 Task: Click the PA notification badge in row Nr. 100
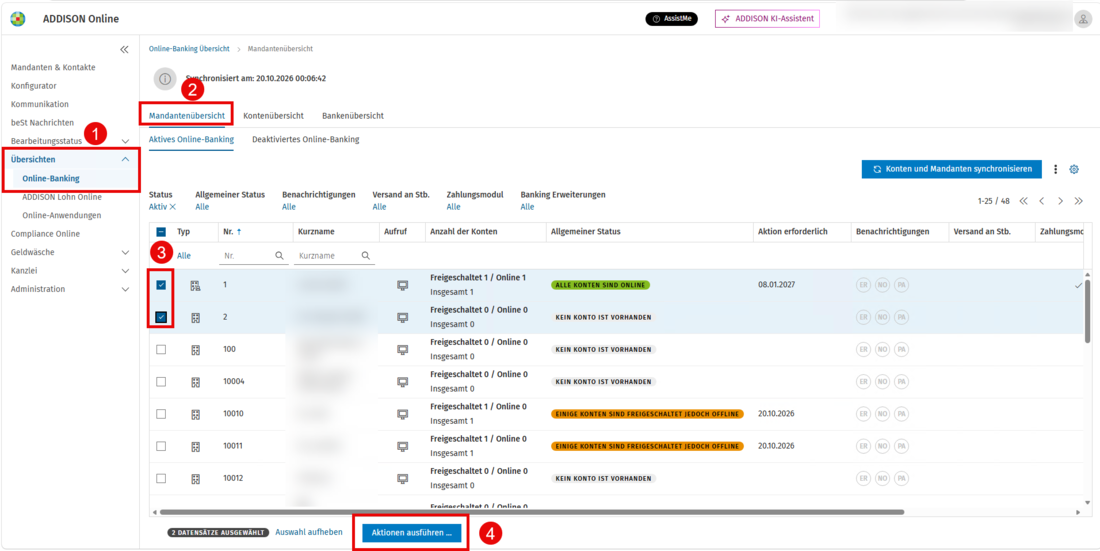[x=901, y=350]
